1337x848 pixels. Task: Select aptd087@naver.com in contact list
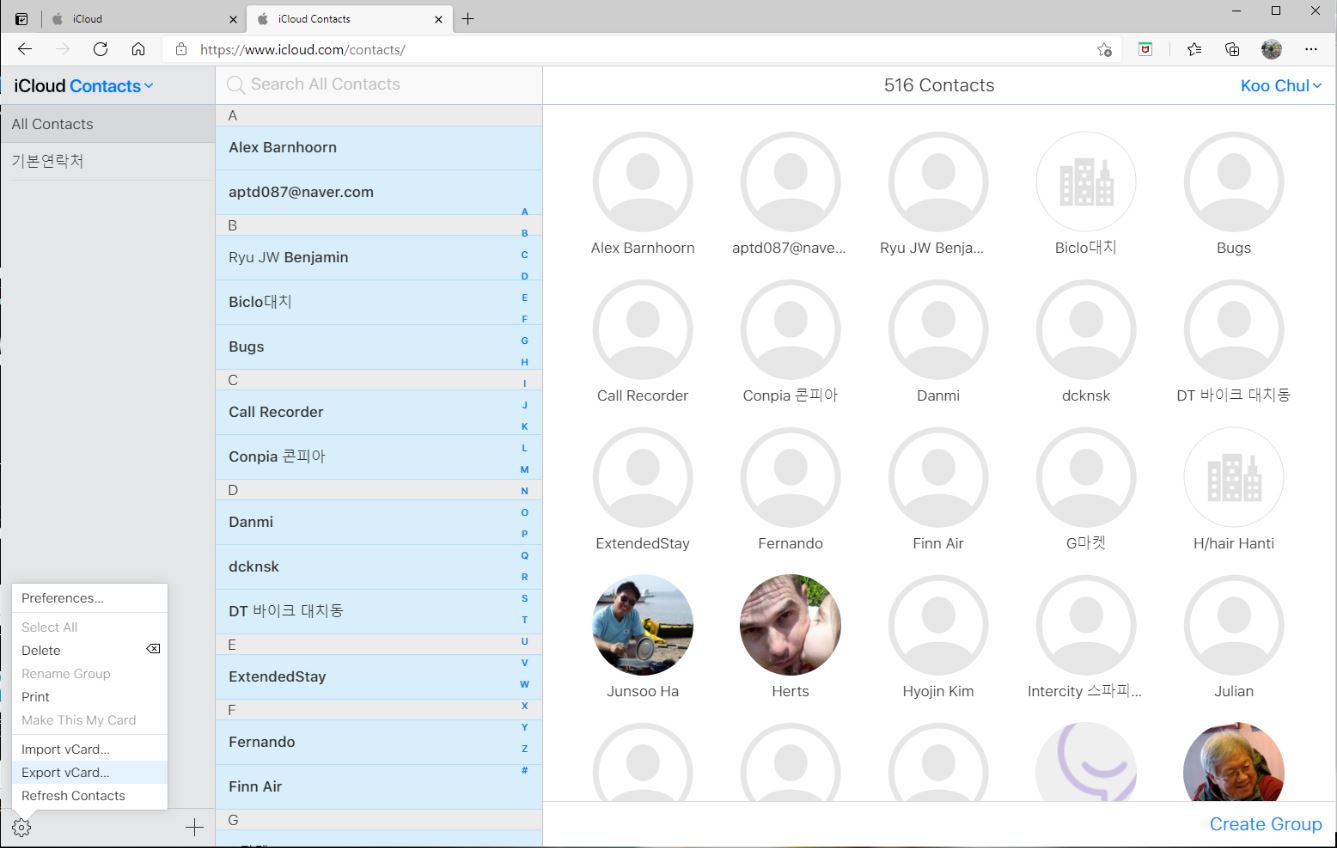click(379, 192)
